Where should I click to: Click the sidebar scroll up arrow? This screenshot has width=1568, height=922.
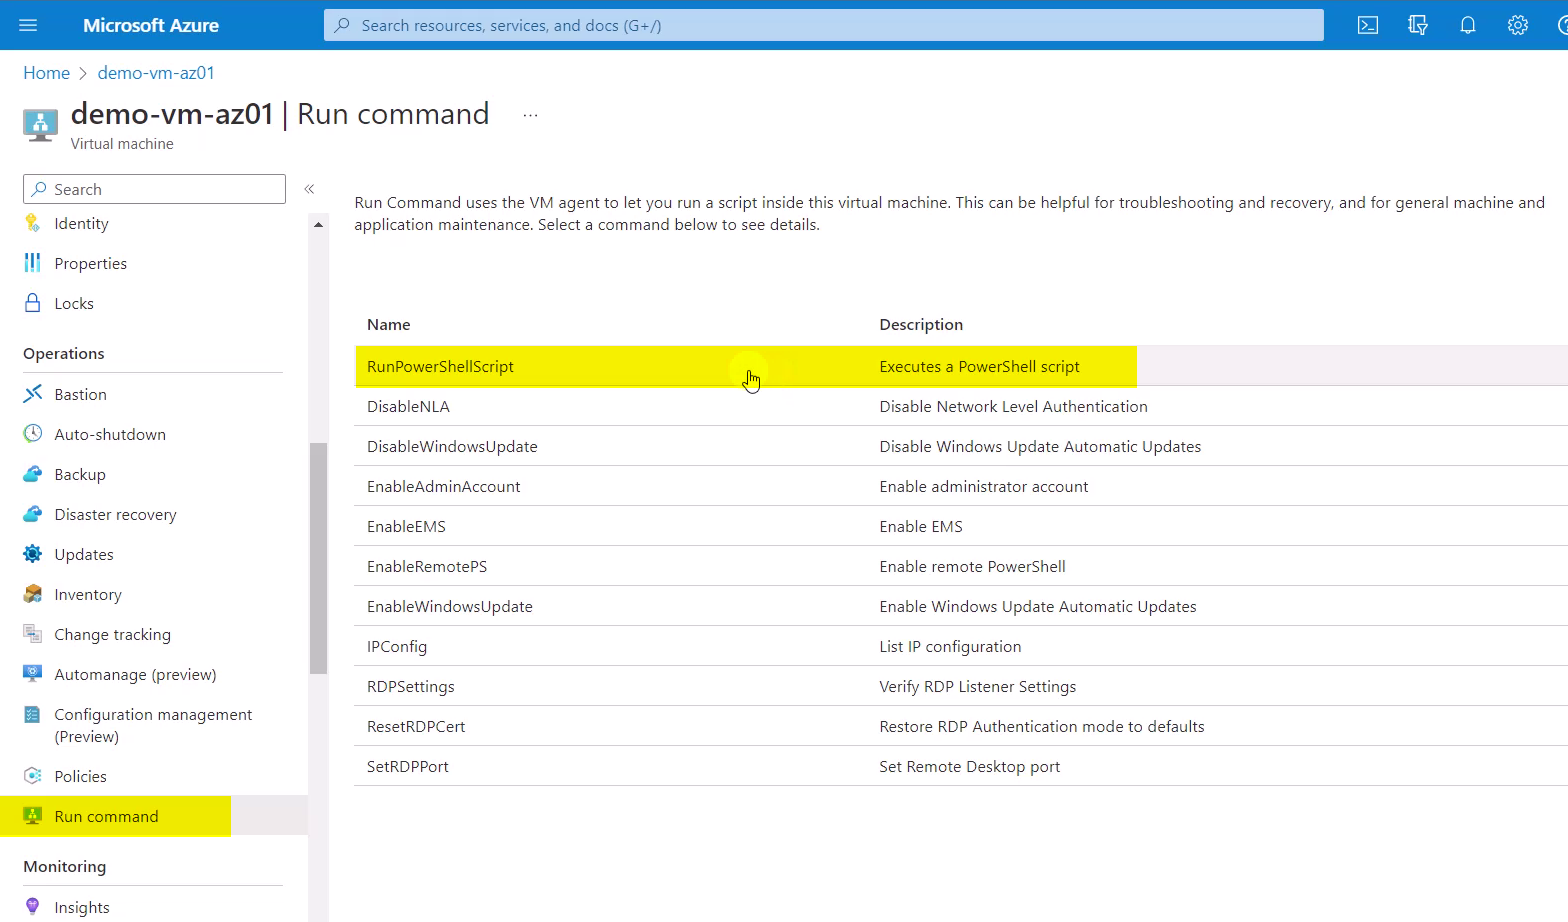[x=318, y=225]
